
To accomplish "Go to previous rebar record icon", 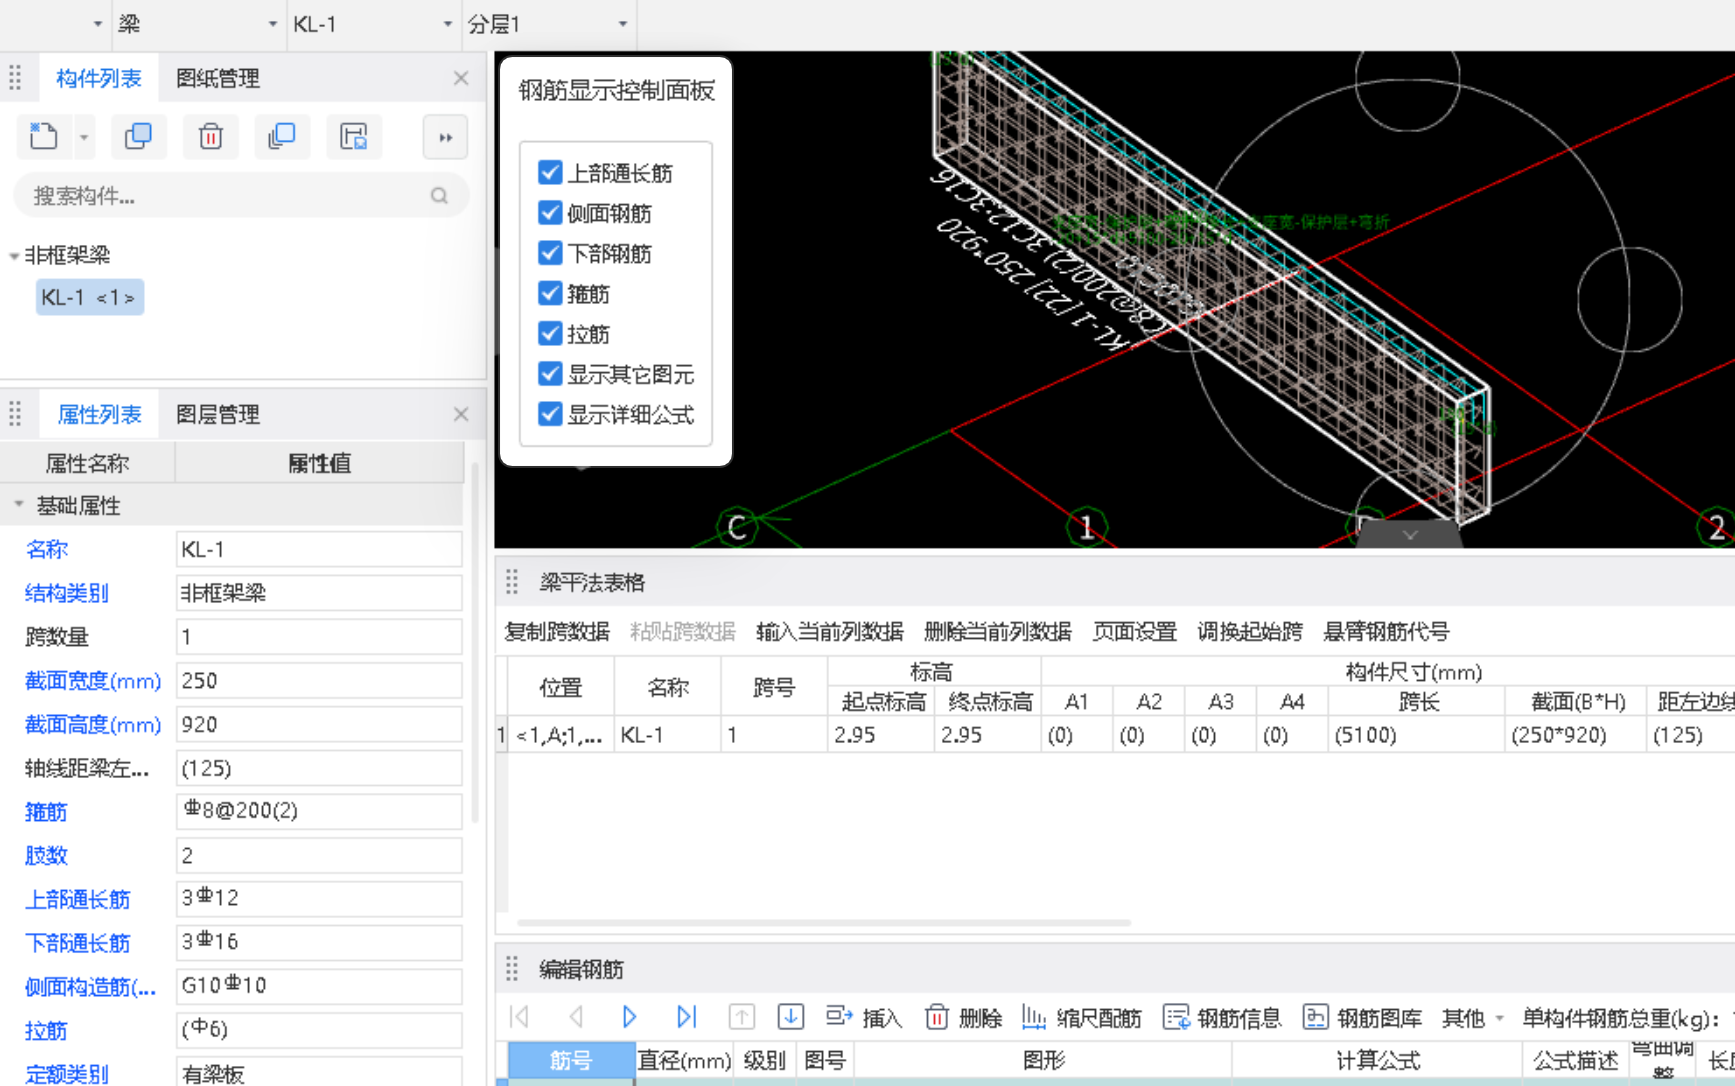I will [576, 1017].
